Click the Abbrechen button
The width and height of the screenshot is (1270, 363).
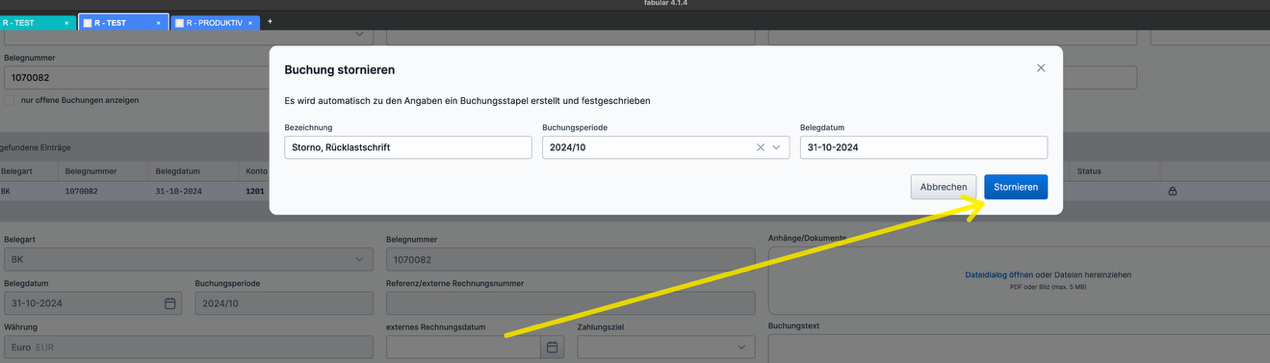point(943,187)
